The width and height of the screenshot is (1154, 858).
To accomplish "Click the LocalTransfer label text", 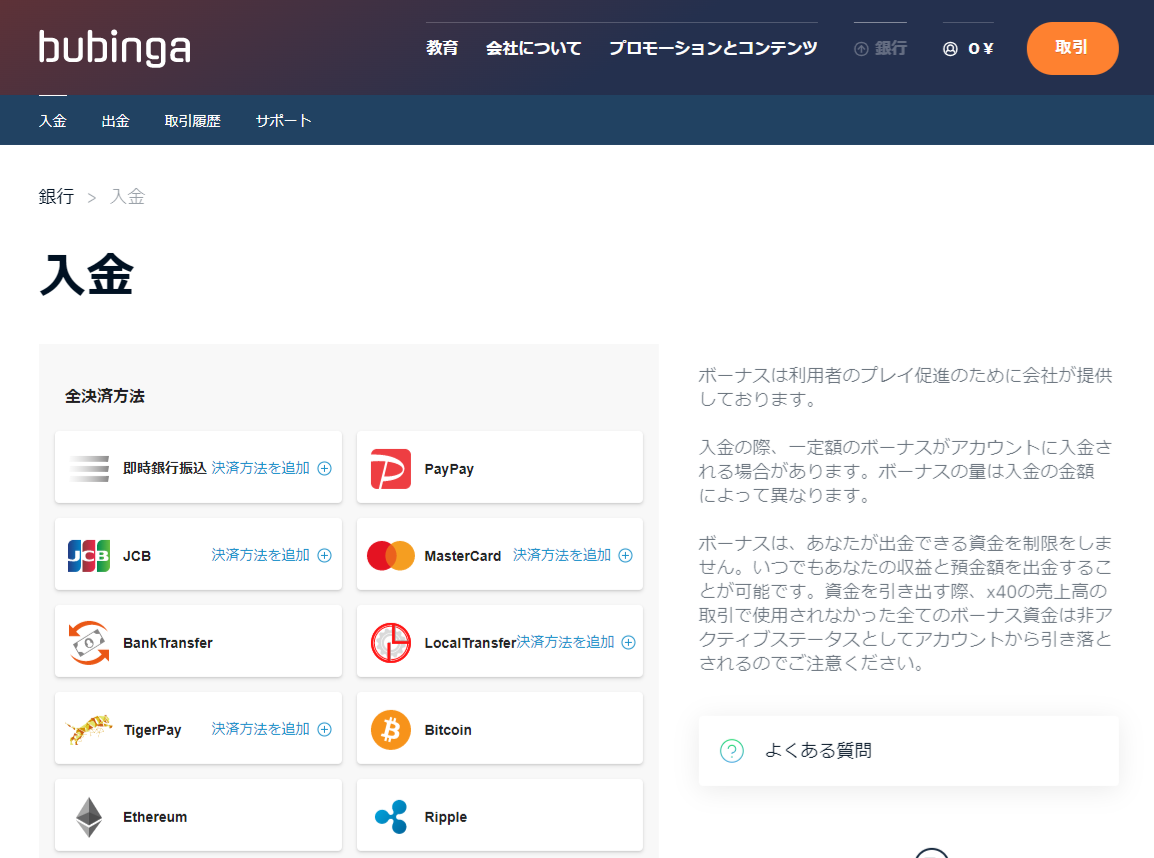I will click(x=470, y=642).
